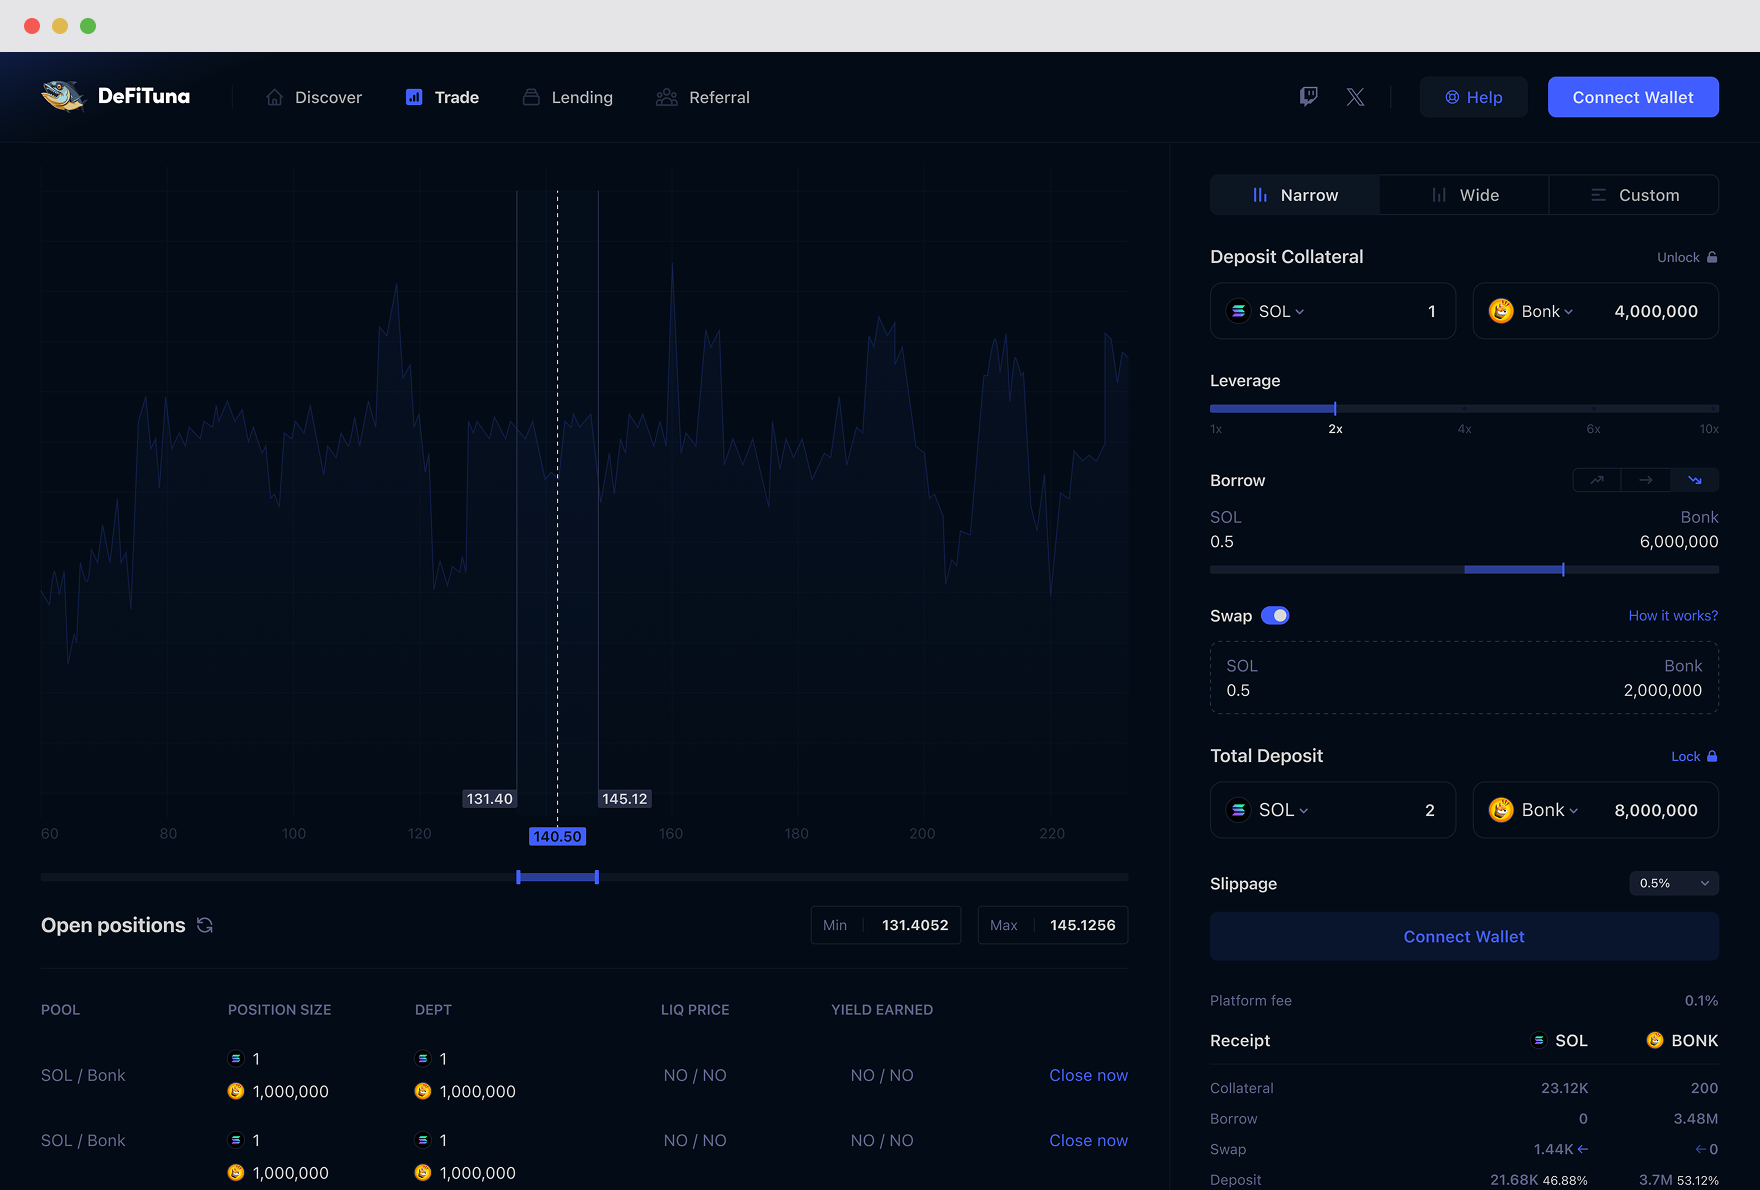Viewport: 1760px width, 1190px height.
Task: Click the Total Deposit Bonk amount 8,000,000
Action: 1656,810
